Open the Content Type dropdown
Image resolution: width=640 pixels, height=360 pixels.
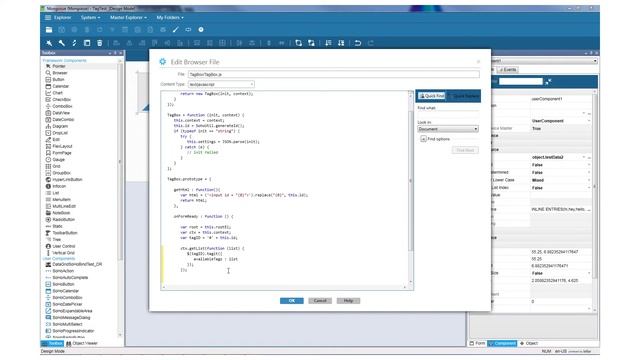tap(221, 84)
